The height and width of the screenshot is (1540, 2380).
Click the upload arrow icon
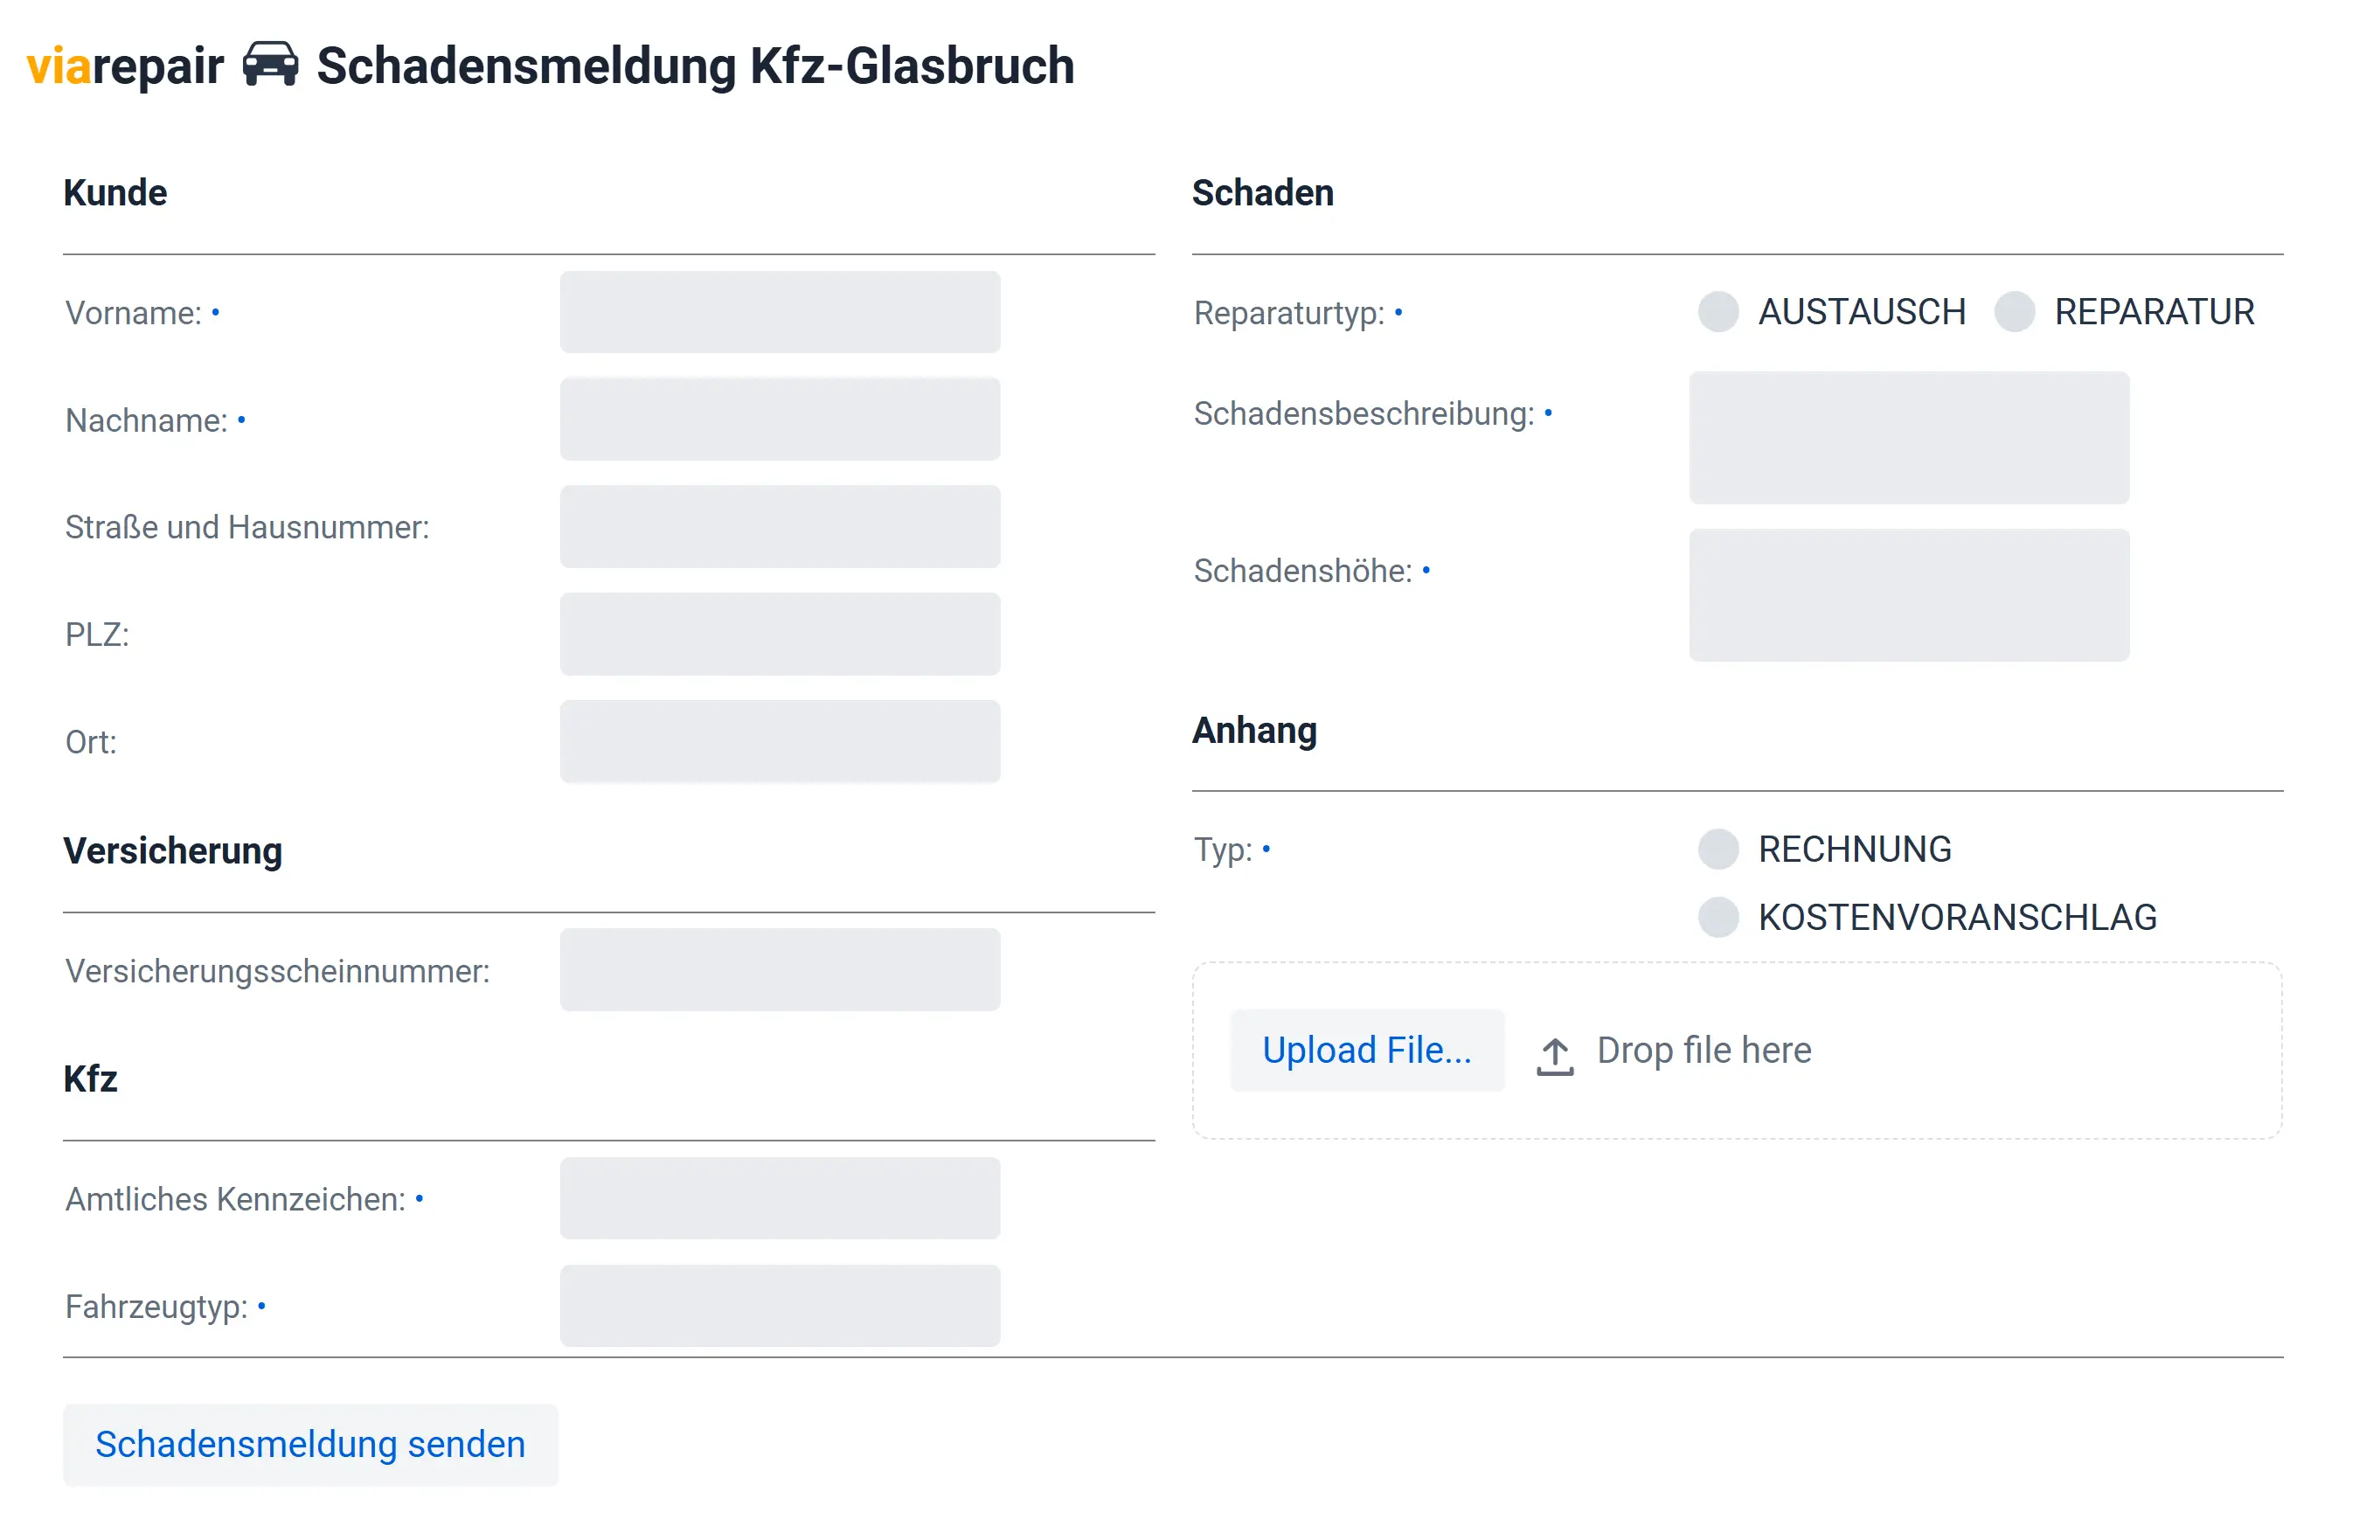coord(1555,1056)
